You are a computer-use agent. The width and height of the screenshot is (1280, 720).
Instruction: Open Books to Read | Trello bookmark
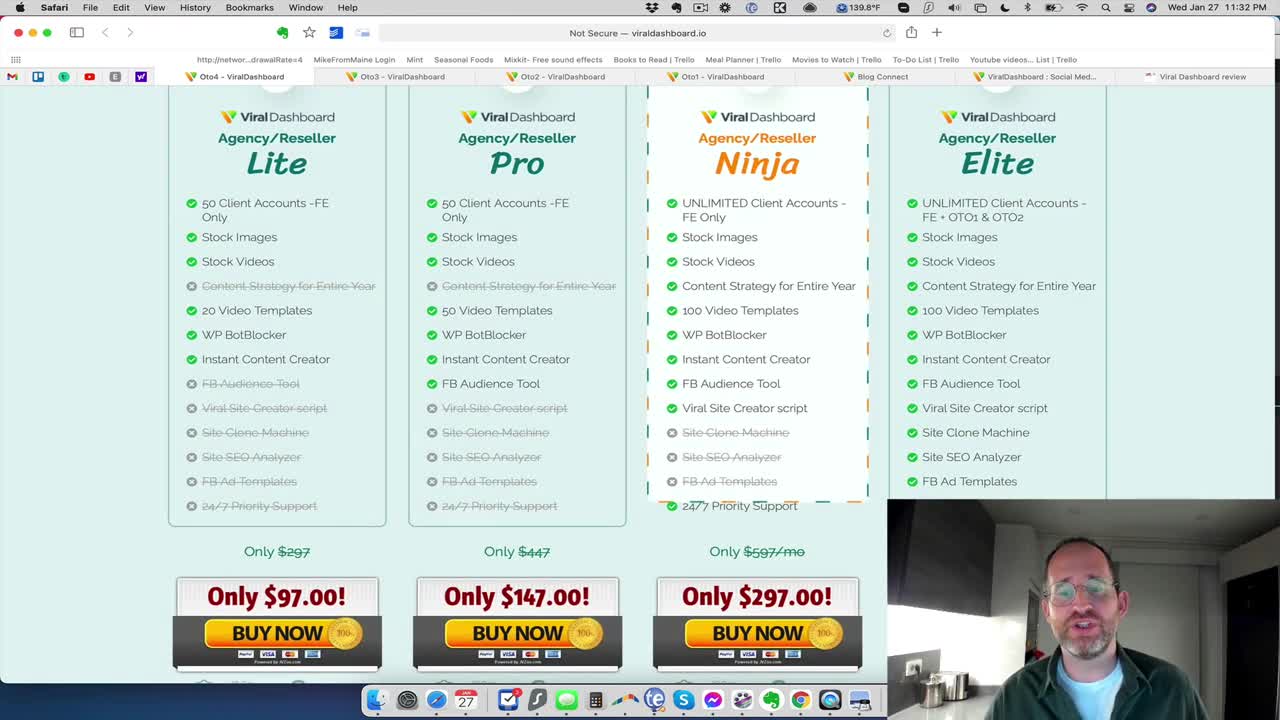point(654,59)
